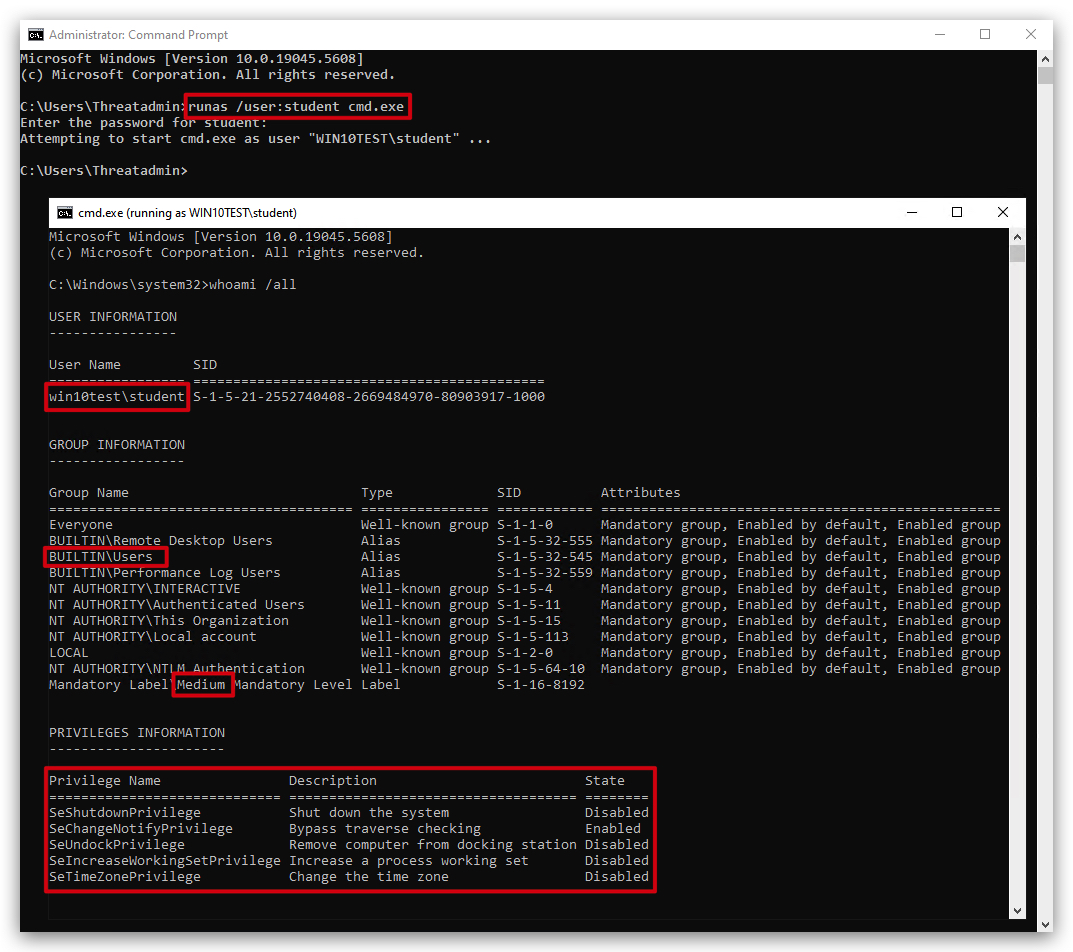
Task: Click SID 'S-1-5-64-10'
Action: pyautogui.click(x=541, y=669)
